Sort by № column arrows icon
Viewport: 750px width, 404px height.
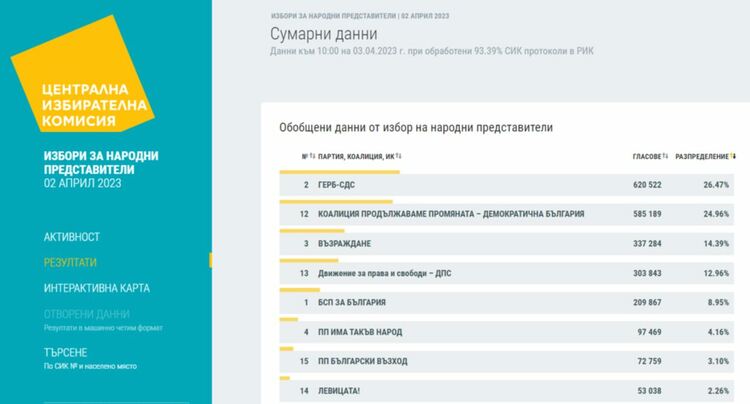point(312,156)
